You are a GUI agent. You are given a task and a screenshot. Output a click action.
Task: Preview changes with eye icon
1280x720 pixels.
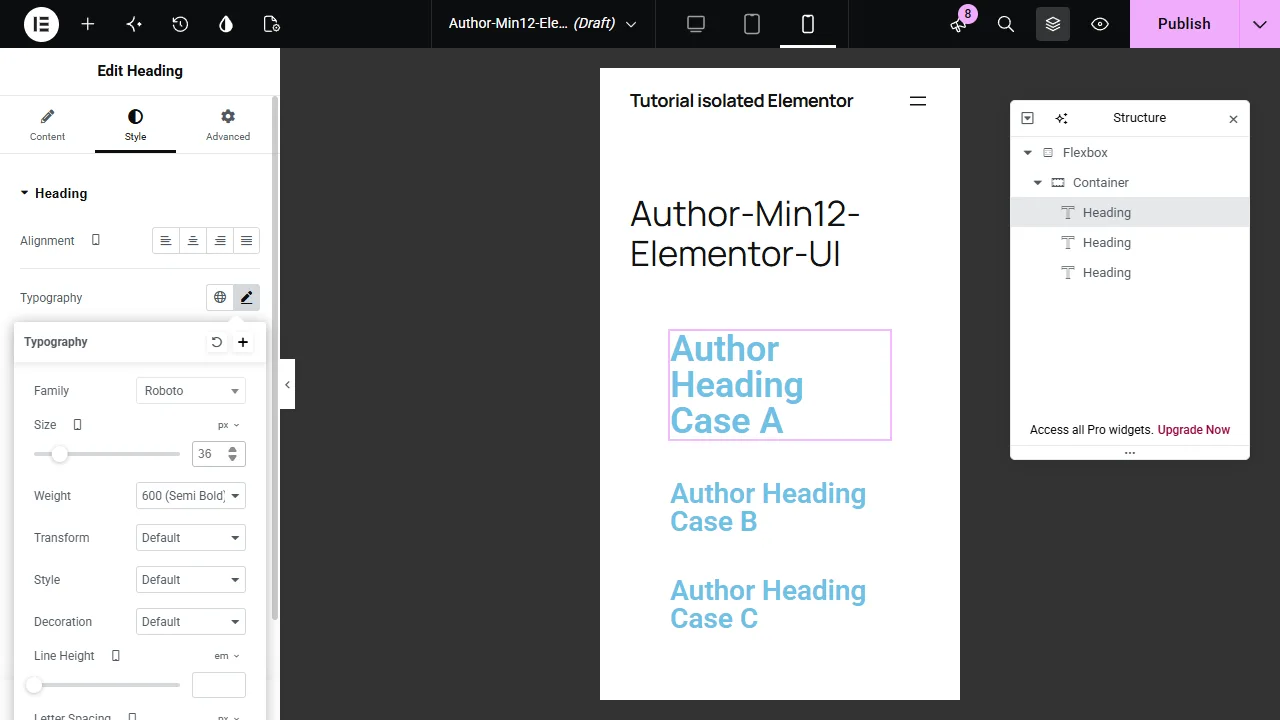pos(1100,24)
